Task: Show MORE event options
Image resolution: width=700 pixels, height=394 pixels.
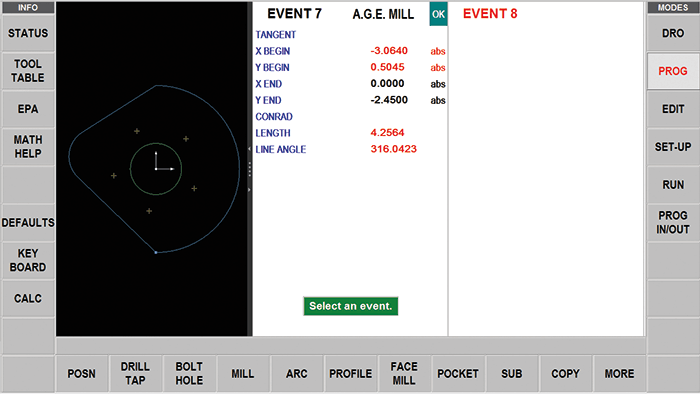Action: pyautogui.click(x=619, y=374)
